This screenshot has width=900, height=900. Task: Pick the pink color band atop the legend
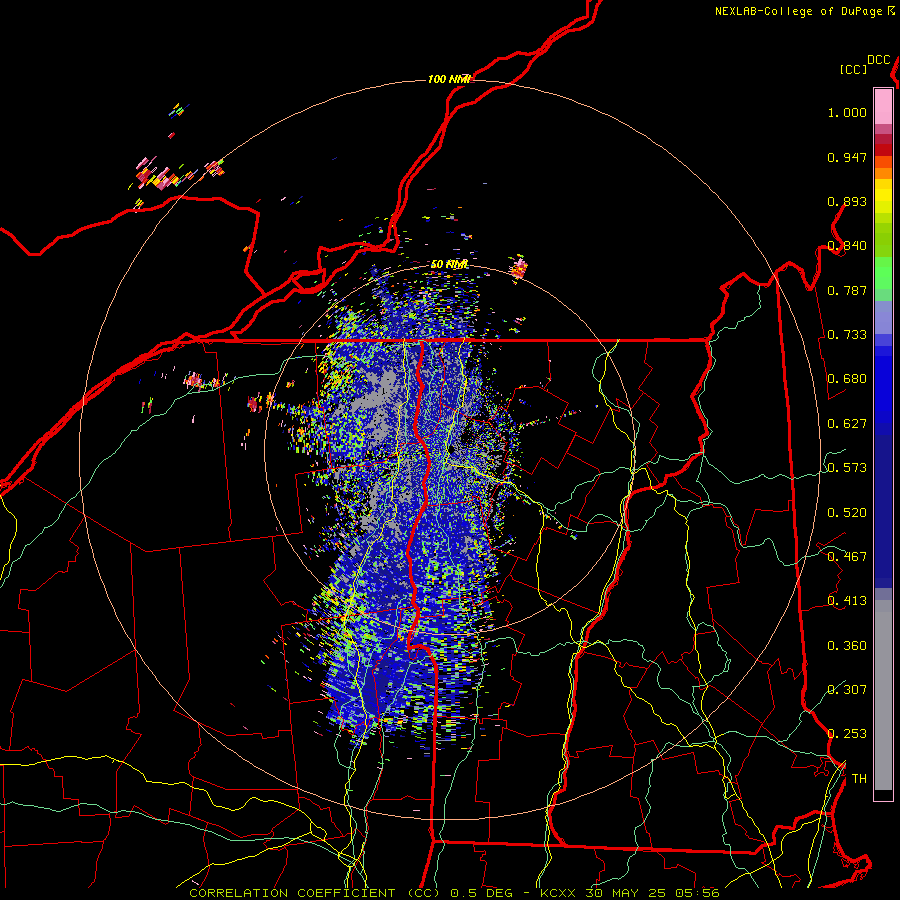[883, 106]
